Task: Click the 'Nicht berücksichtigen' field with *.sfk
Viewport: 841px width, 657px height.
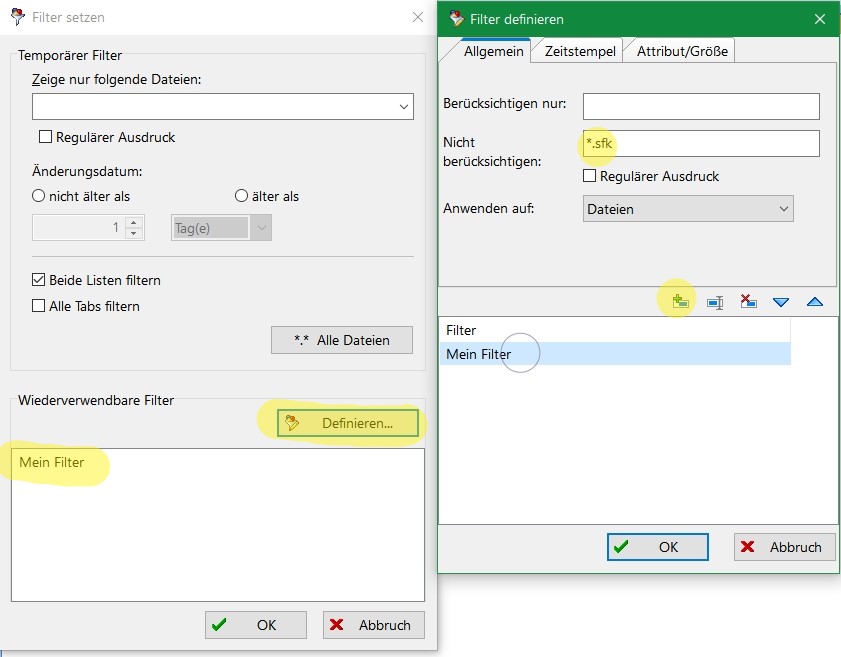Action: tap(701, 144)
